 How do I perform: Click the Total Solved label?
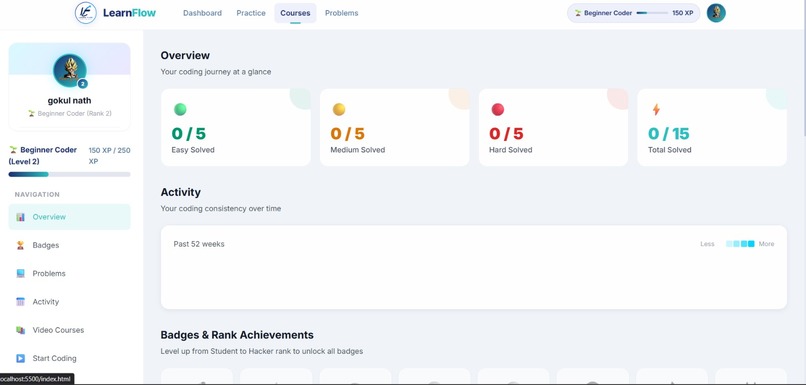click(669, 150)
